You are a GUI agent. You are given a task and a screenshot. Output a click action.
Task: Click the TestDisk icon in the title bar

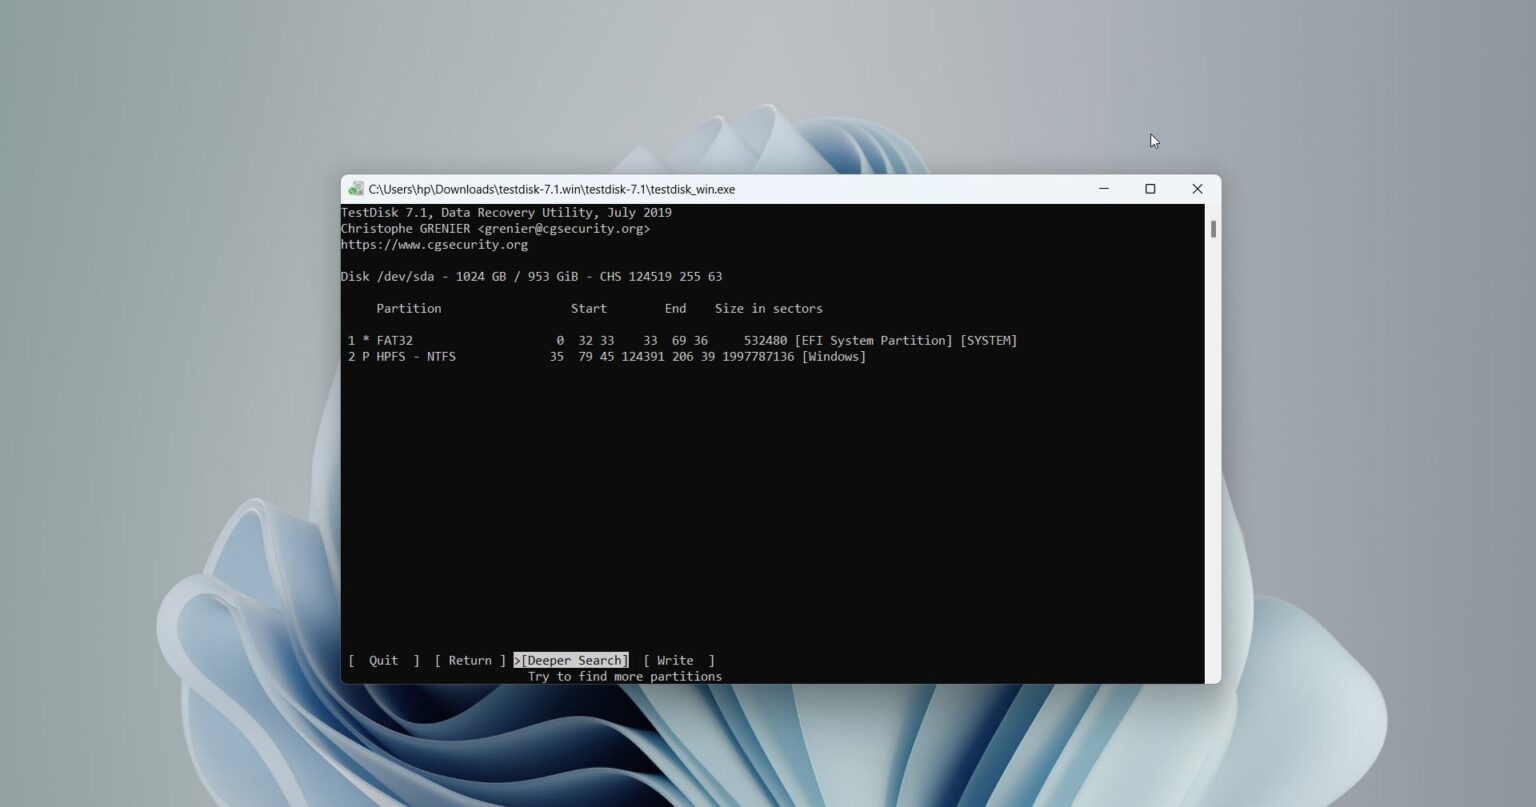356,189
